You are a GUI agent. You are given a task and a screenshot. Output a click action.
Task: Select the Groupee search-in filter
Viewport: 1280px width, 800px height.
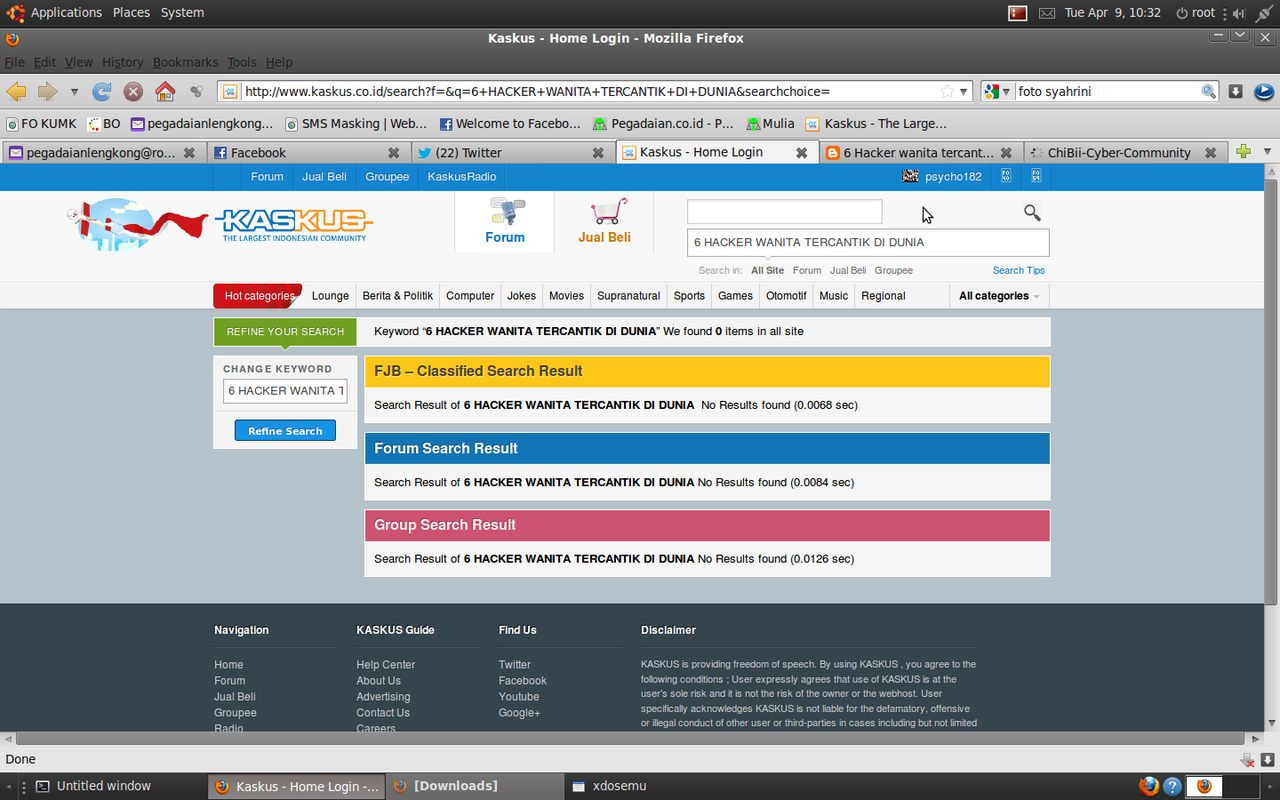[x=894, y=270]
